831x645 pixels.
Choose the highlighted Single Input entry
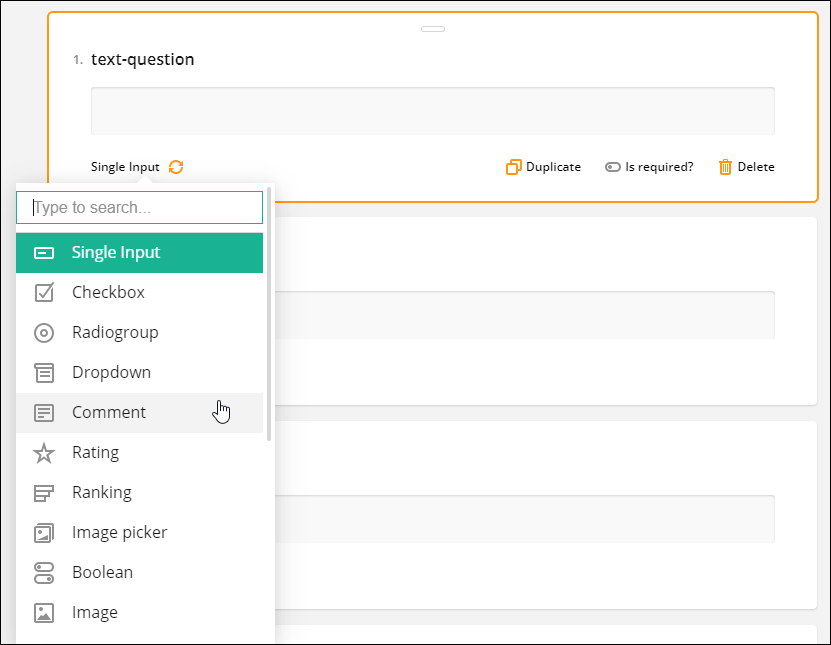[139, 253]
